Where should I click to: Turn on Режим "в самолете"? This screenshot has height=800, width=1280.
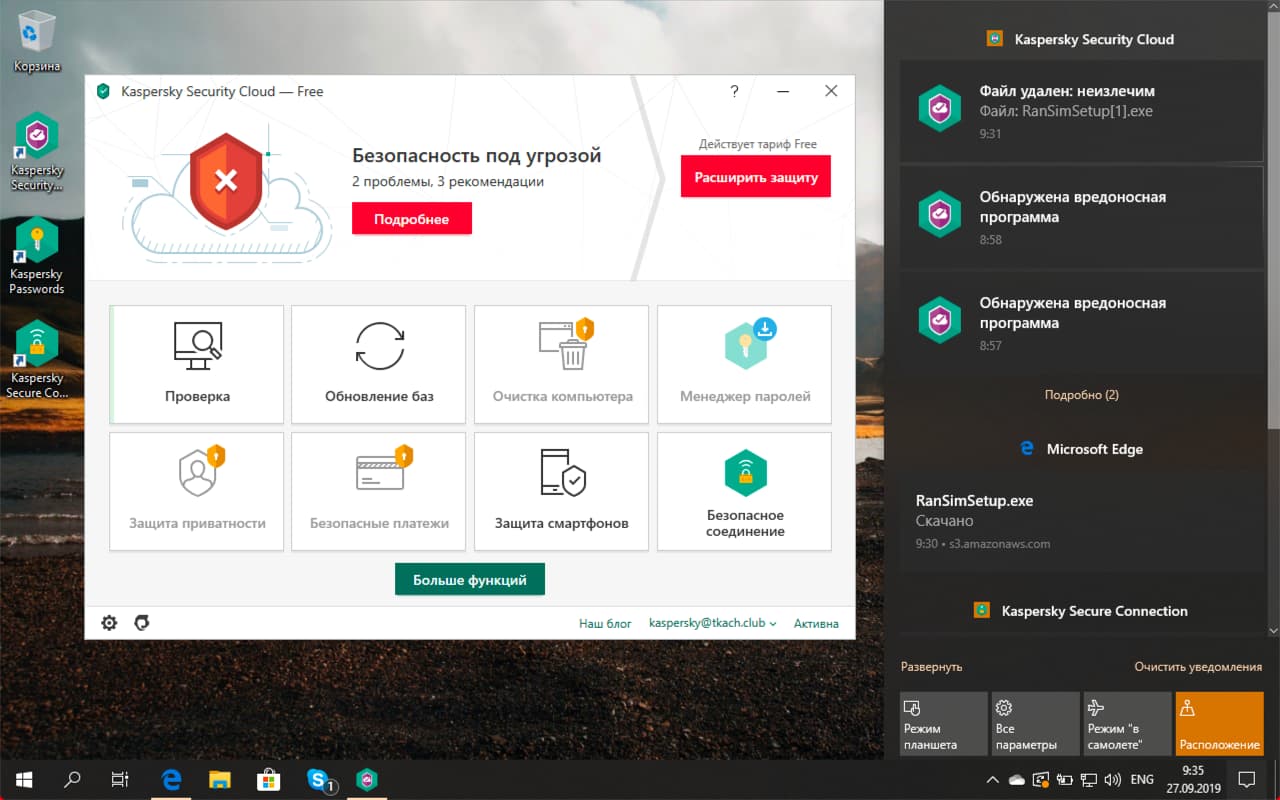(1127, 723)
